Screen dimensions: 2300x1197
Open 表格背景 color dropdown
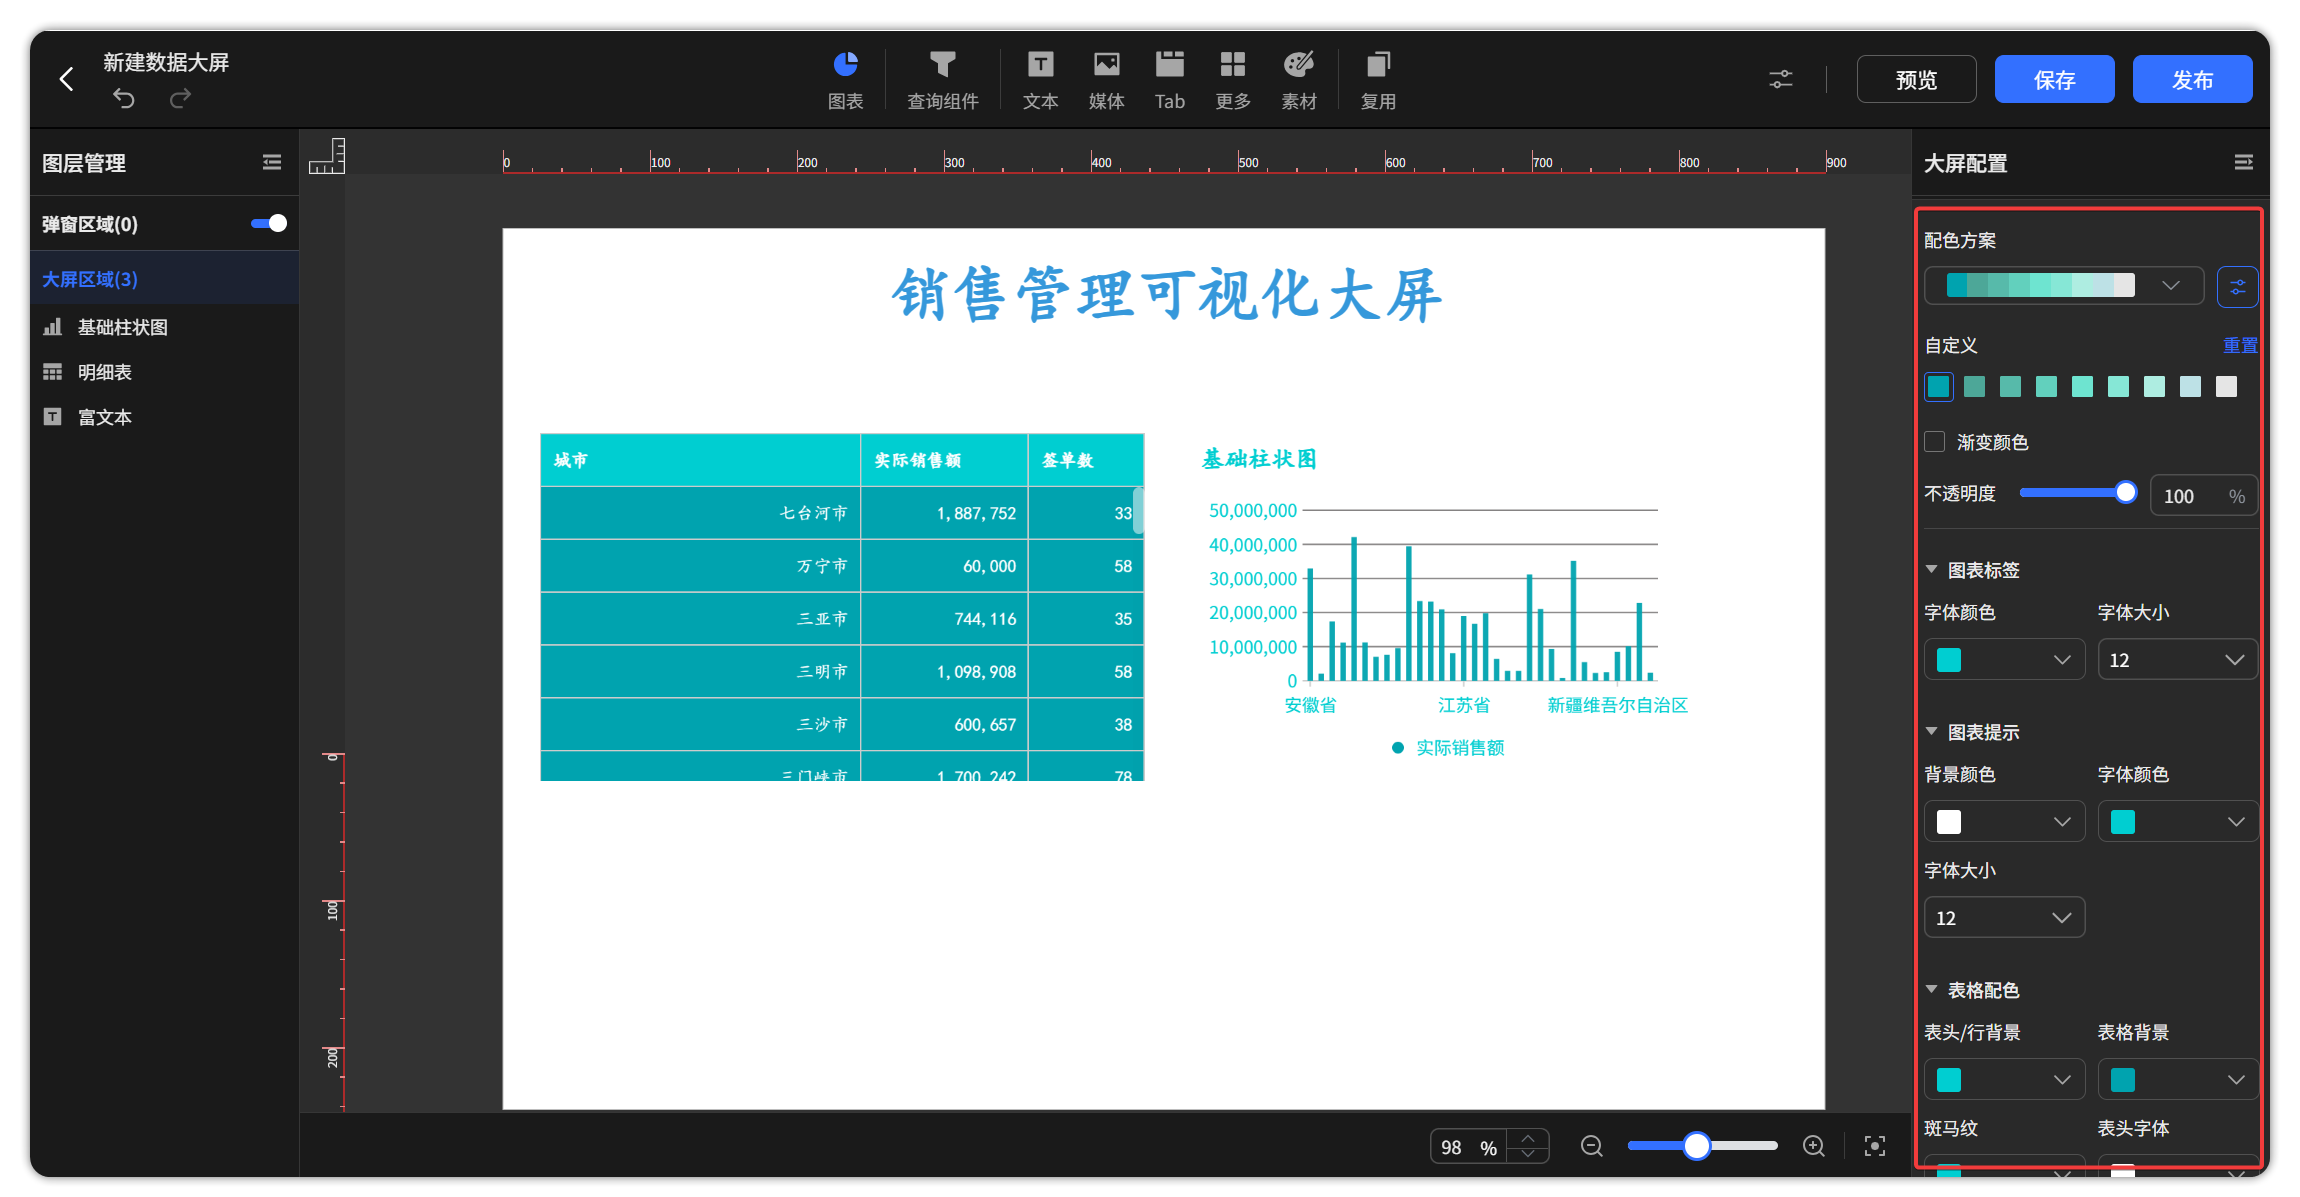pyautogui.click(x=2177, y=1080)
